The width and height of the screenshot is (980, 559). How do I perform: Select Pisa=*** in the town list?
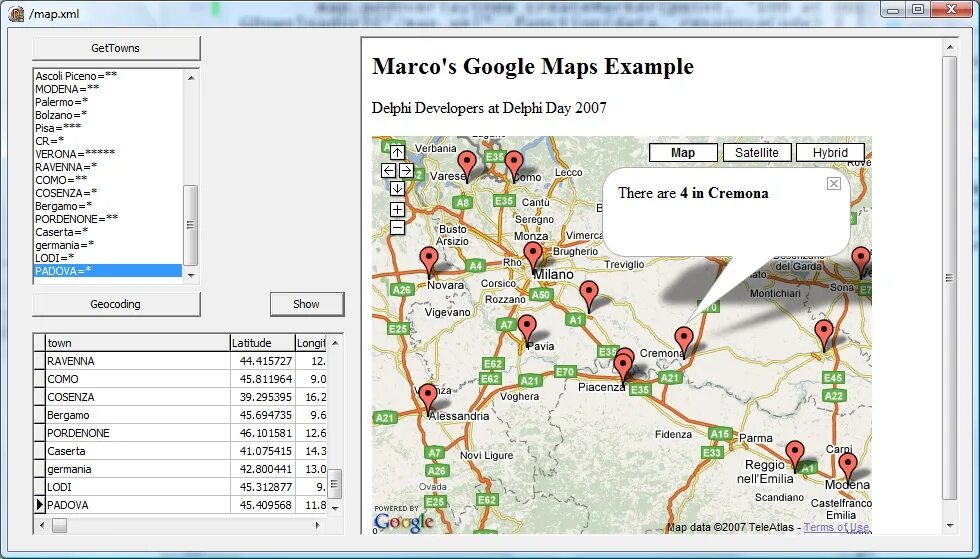pyautogui.click(x=108, y=128)
